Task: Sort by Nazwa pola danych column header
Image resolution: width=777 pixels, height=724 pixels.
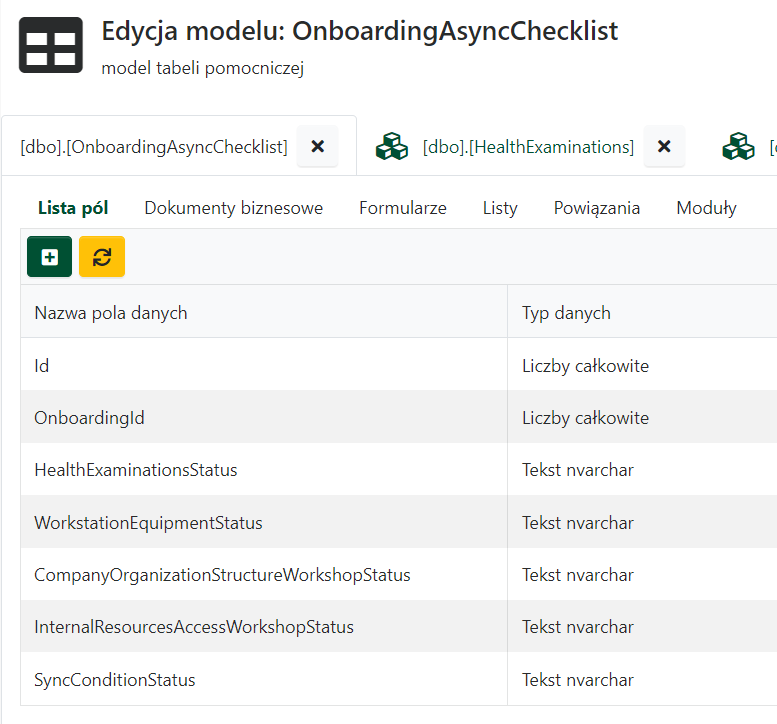Action: coord(111,313)
